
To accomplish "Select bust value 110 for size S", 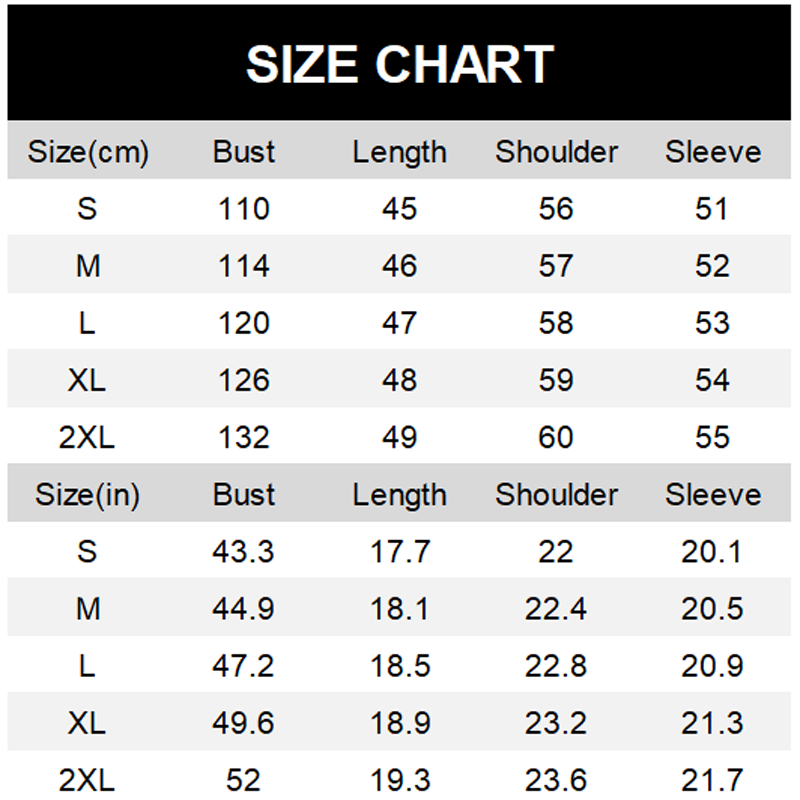I will point(244,209).
